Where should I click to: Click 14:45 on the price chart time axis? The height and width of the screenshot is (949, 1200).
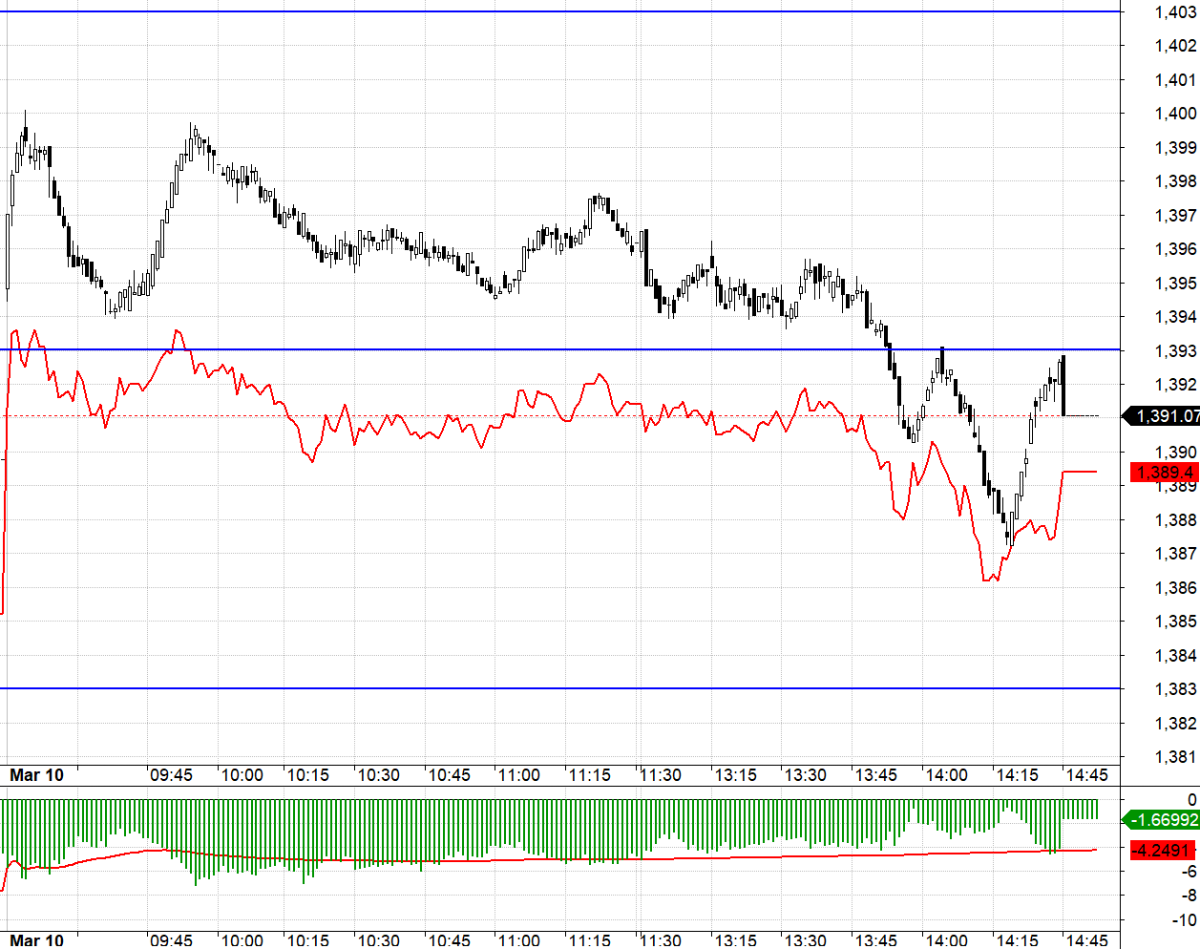tap(1085, 775)
